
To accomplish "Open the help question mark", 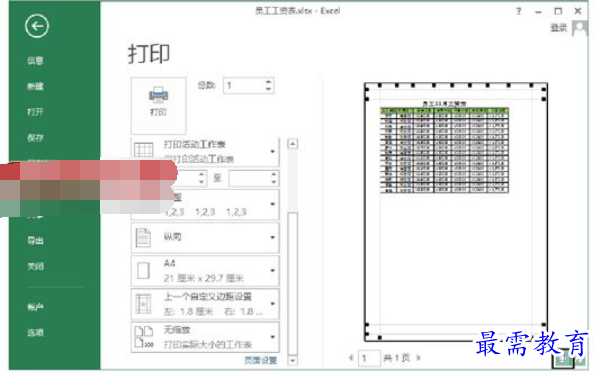I will coord(519,11).
